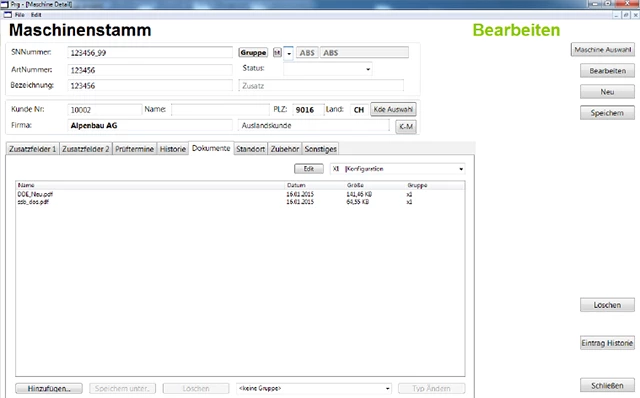Click the Eintrag Historie button

[607, 343]
